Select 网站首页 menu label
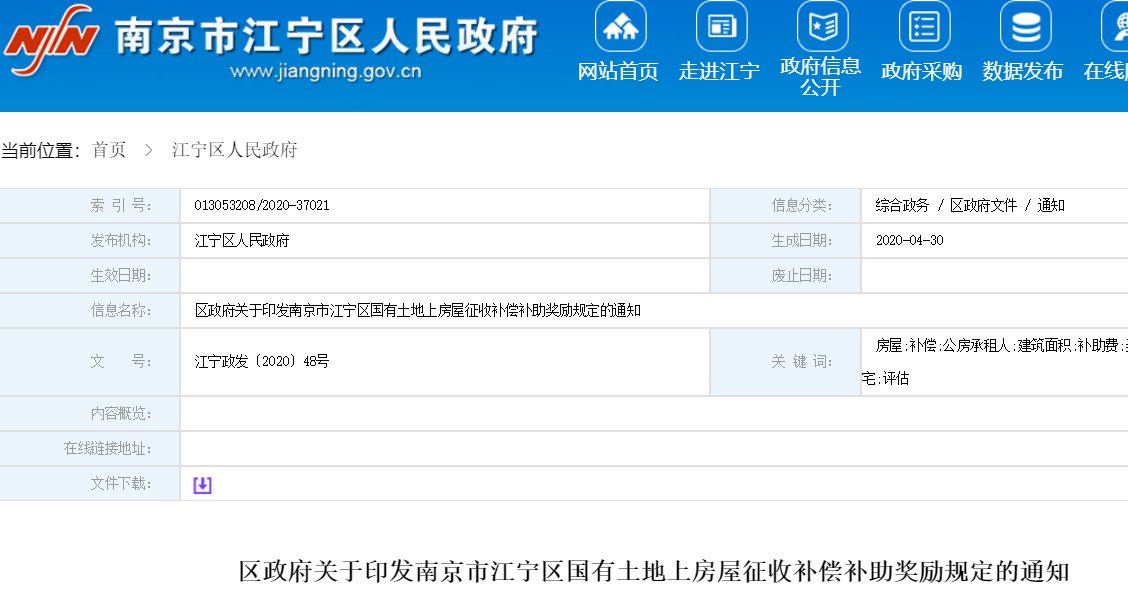Viewport: 1128px width, 592px height. 618,71
